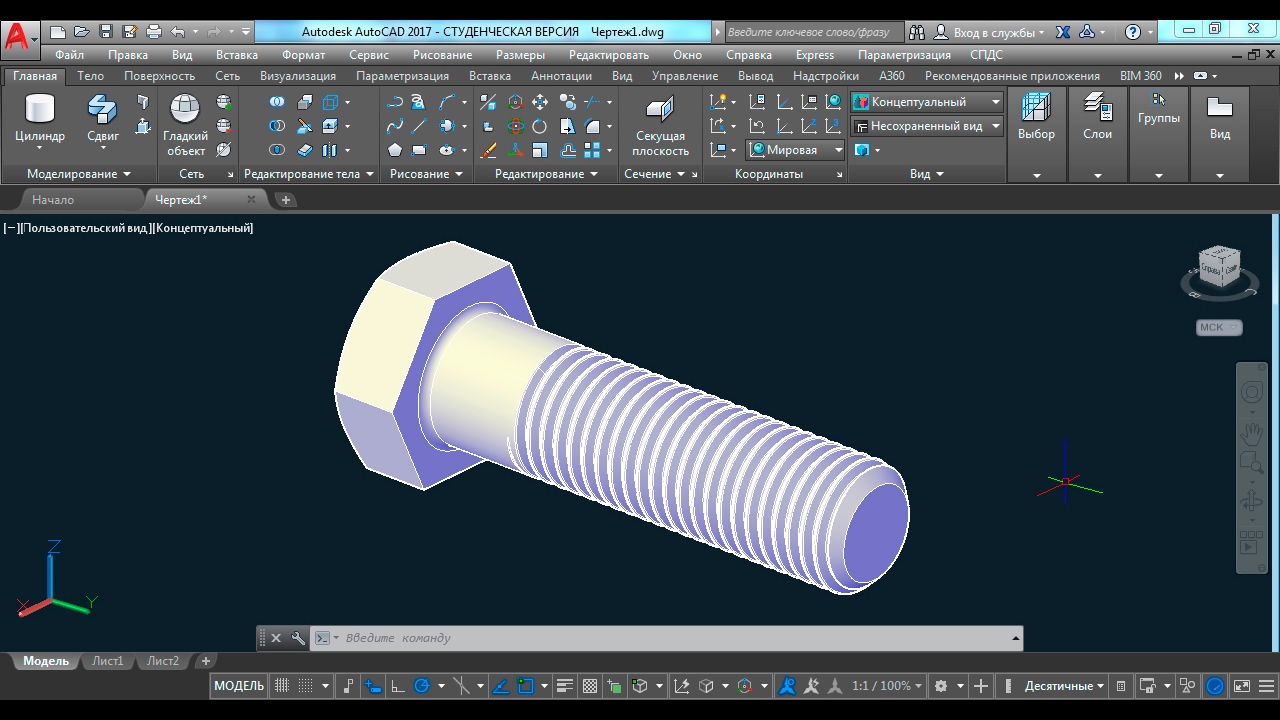Click the ViewCube in the viewport
The width and height of the screenshot is (1280, 720).
pyautogui.click(x=1219, y=268)
